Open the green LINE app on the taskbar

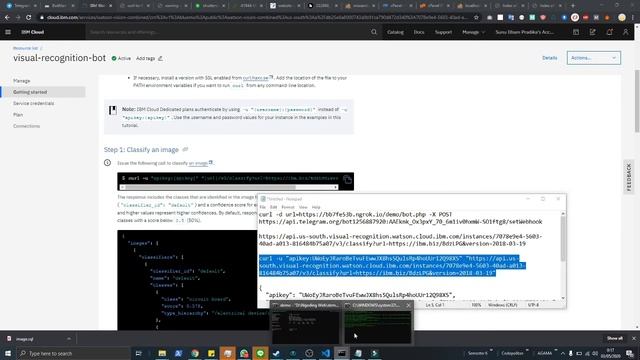pyautogui.click(x=260, y=353)
